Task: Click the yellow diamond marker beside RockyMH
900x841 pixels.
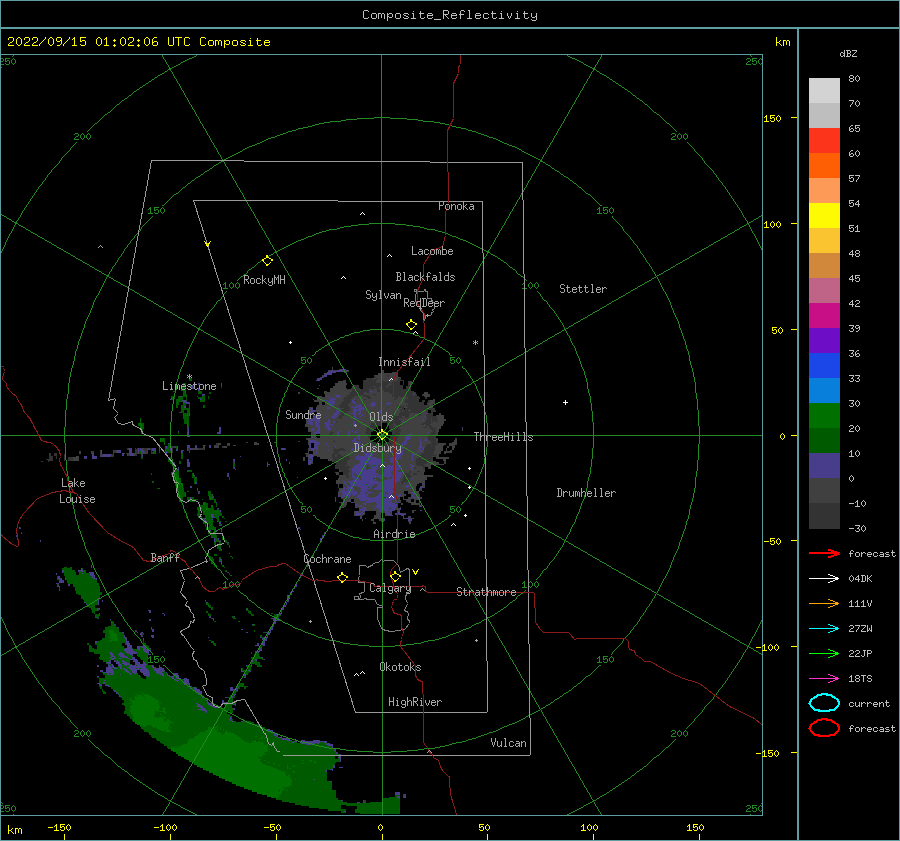Action: [x=267, y=261]
